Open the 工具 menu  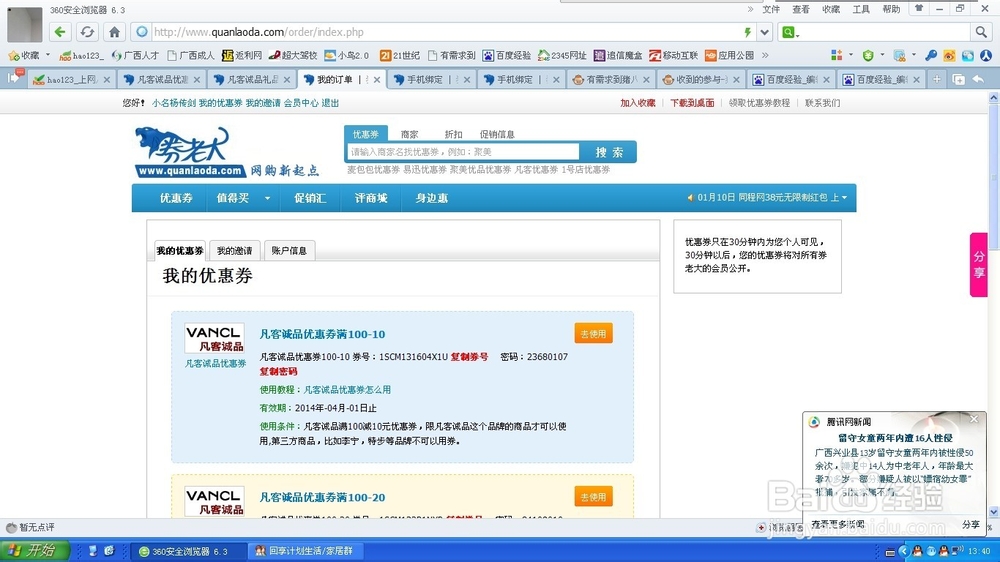(x=861, y=9)
